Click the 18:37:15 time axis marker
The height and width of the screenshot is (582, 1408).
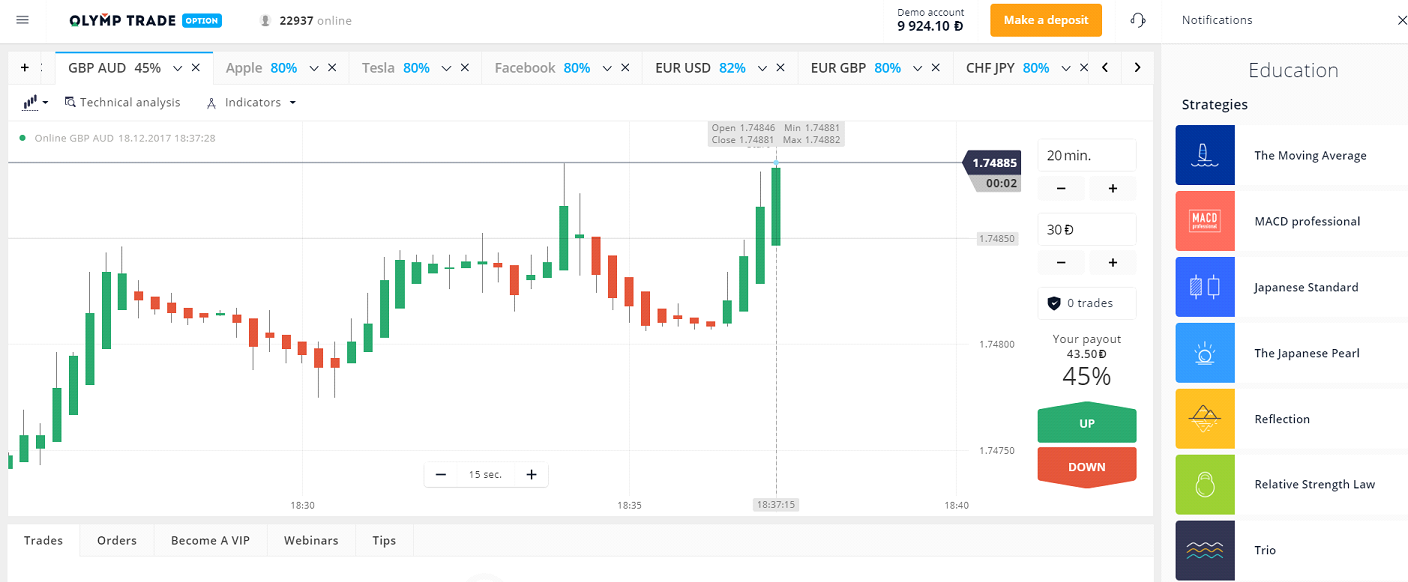click(x=776, y=505)
